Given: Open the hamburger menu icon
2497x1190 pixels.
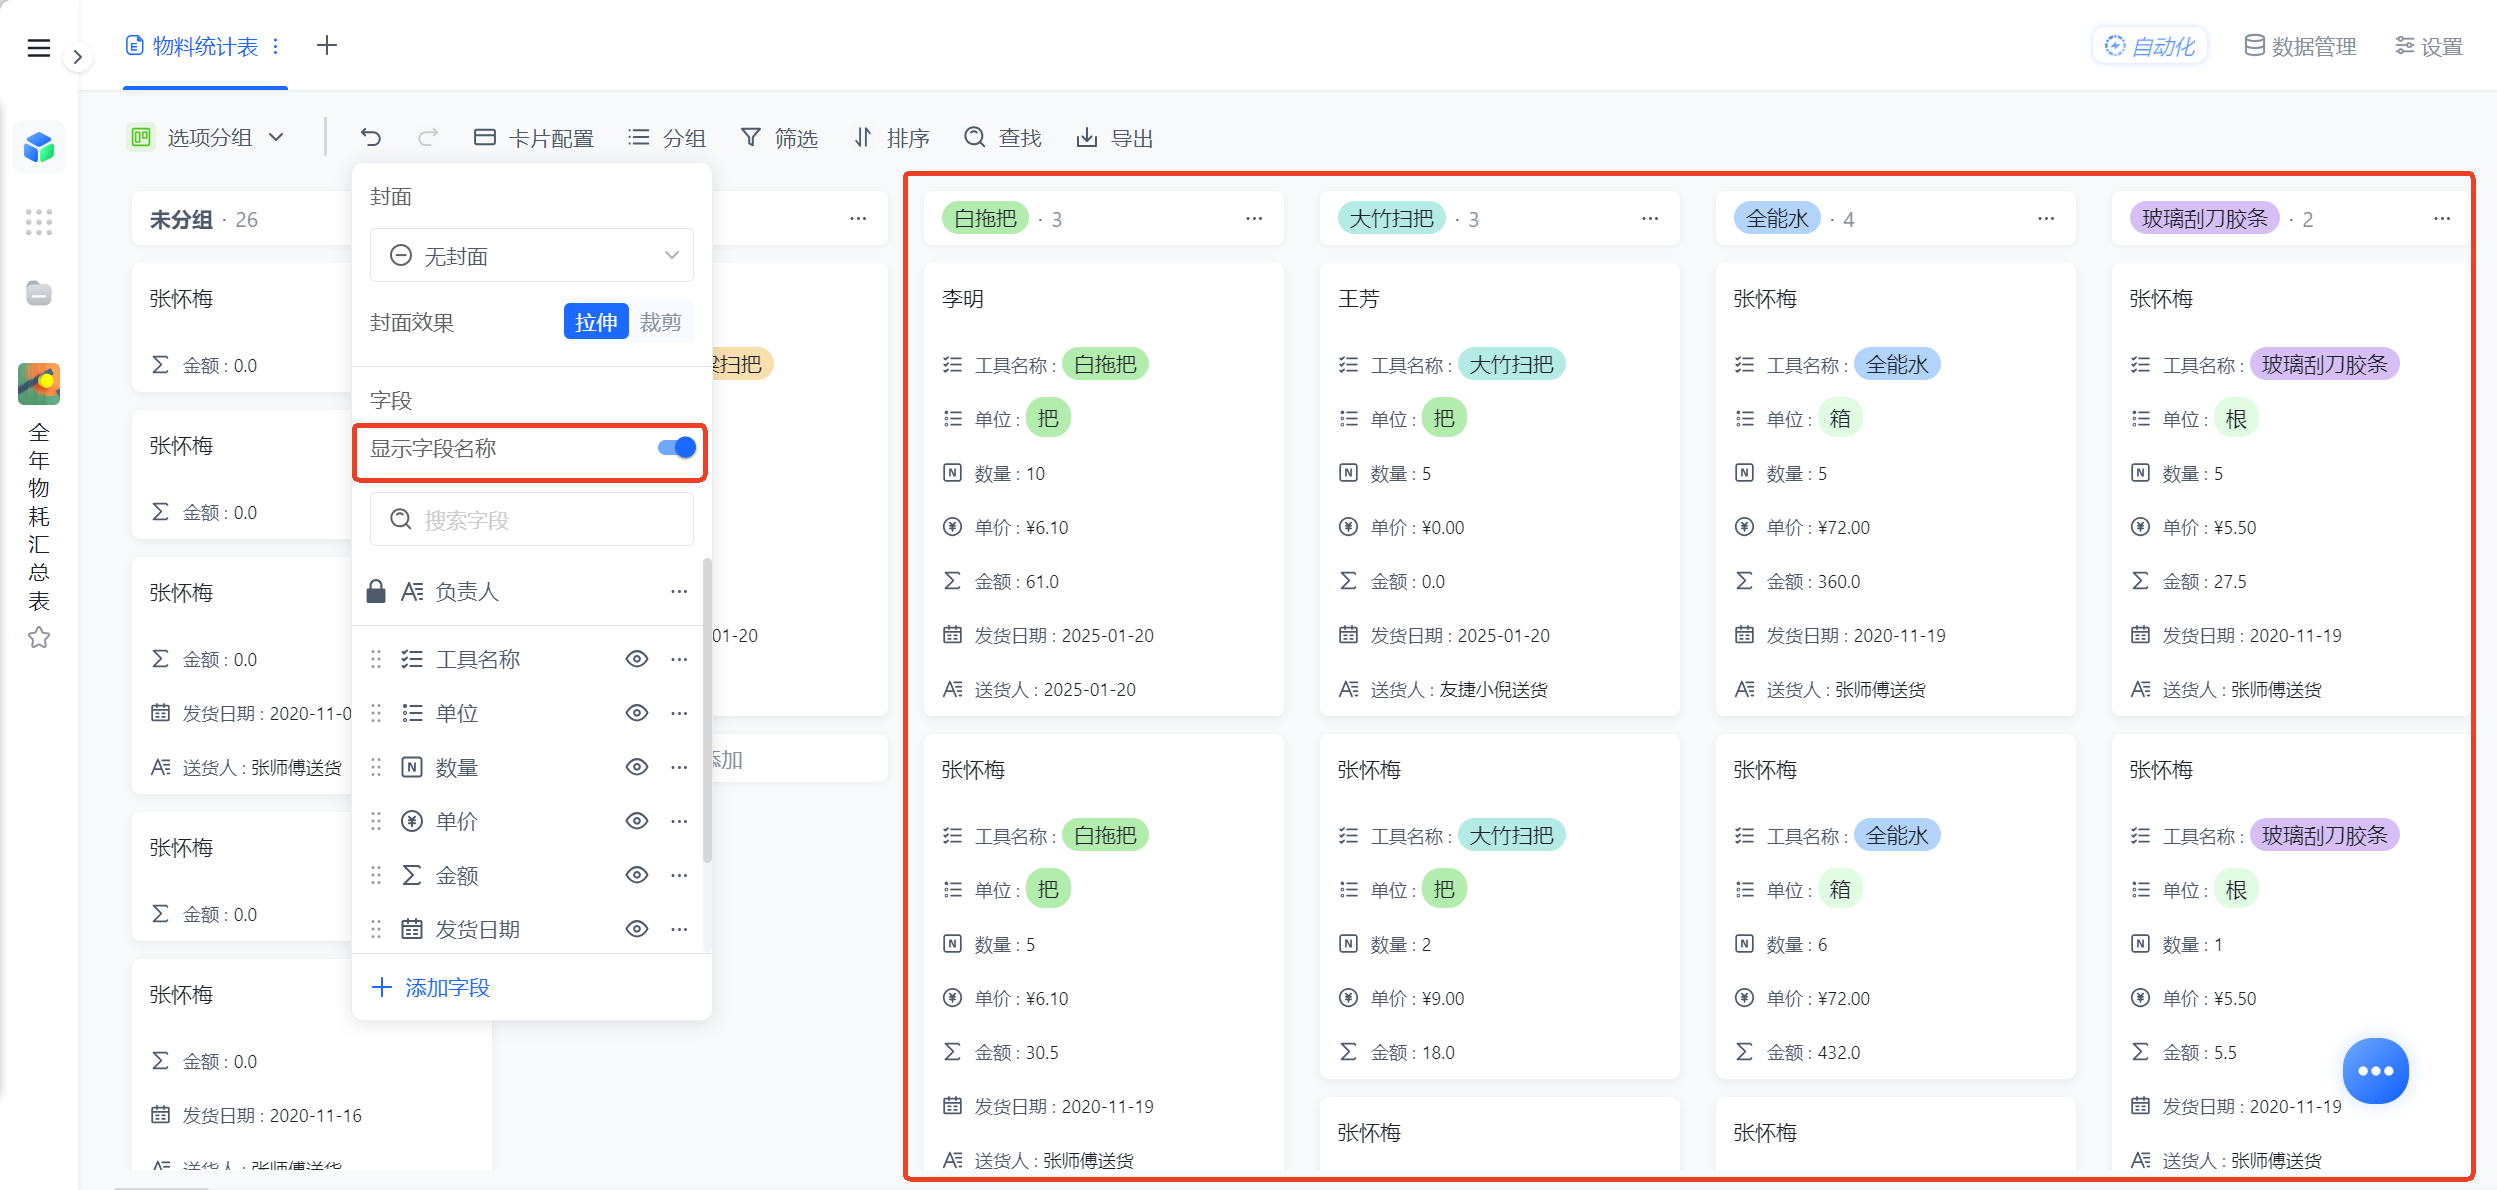Looking at the screenshot, I should click(39, 47).
